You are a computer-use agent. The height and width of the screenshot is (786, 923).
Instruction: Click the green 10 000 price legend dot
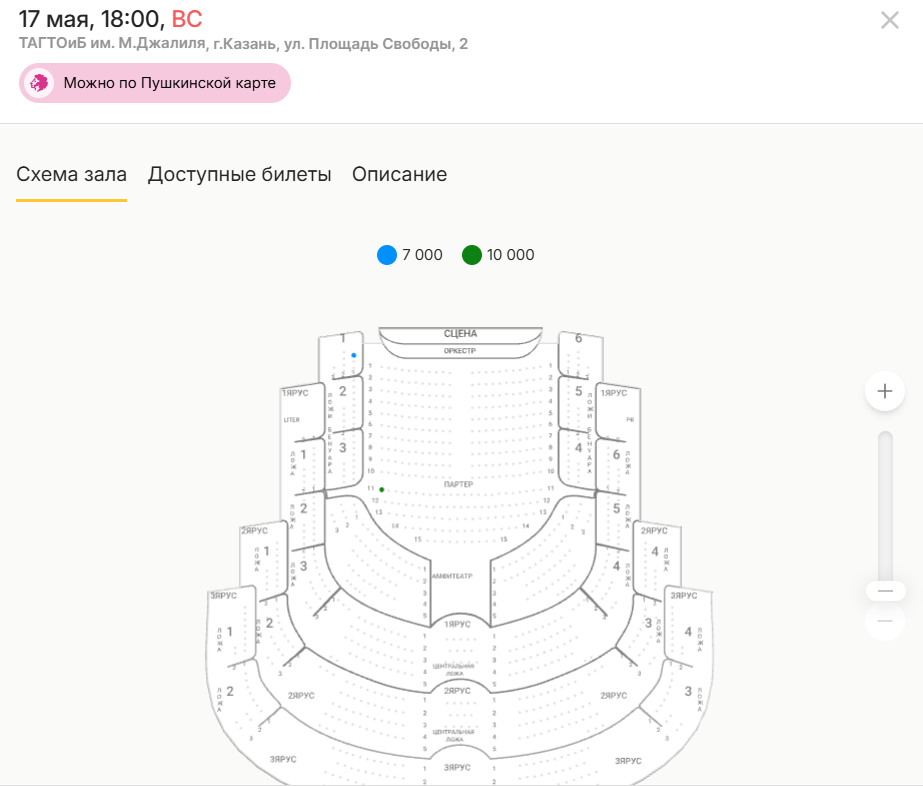click(472, 255)
